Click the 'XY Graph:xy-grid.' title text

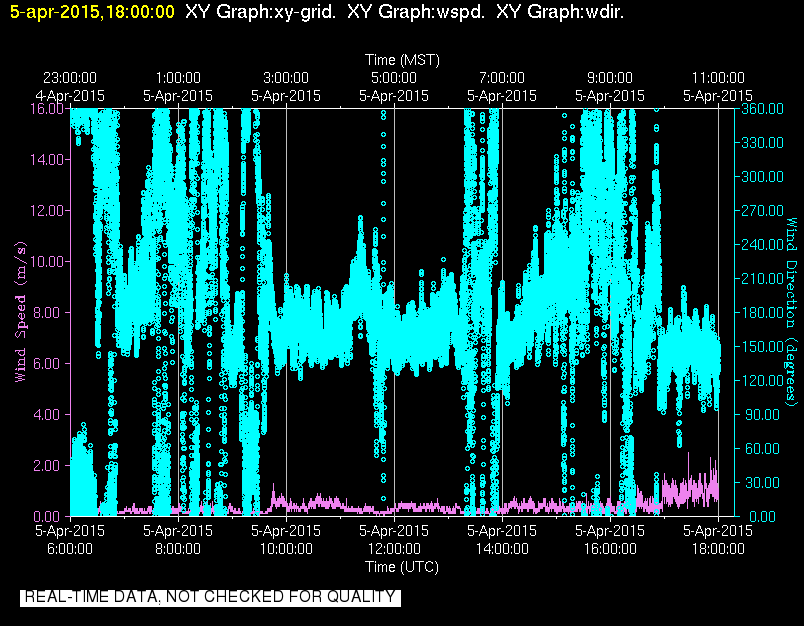point(260,12)
